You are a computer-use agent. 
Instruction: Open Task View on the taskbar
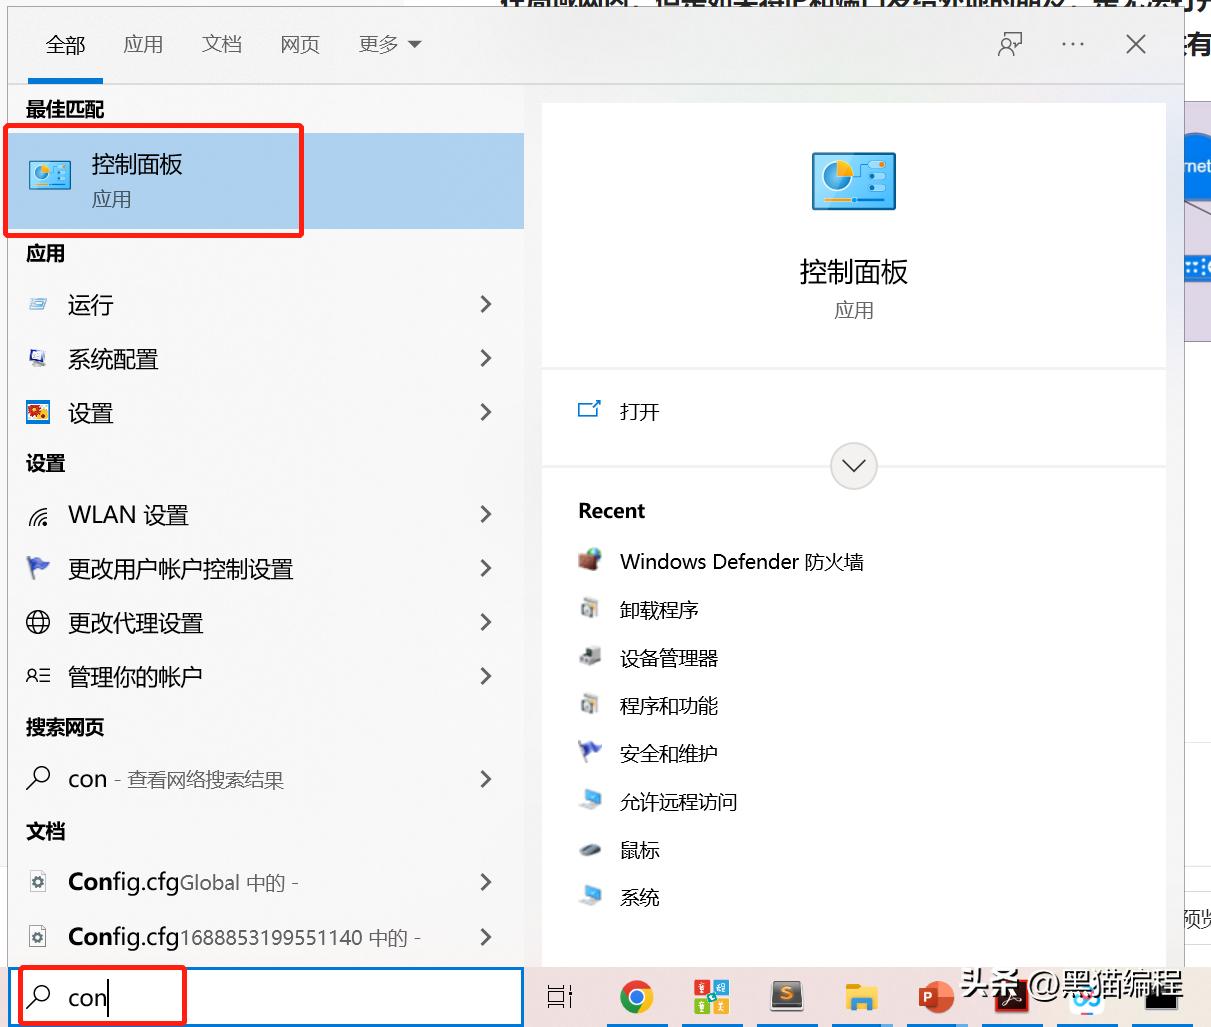tap(560, 996)
